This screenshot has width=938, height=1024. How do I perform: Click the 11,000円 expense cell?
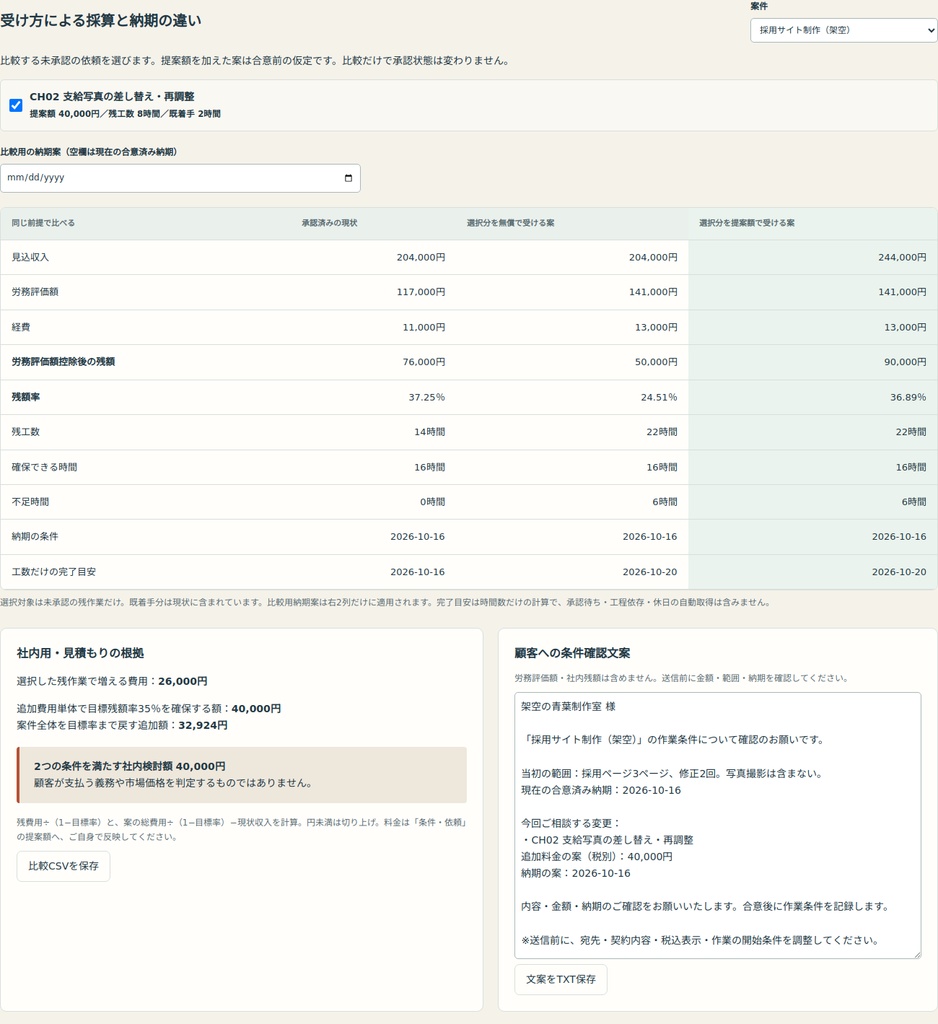pos(424,327)
